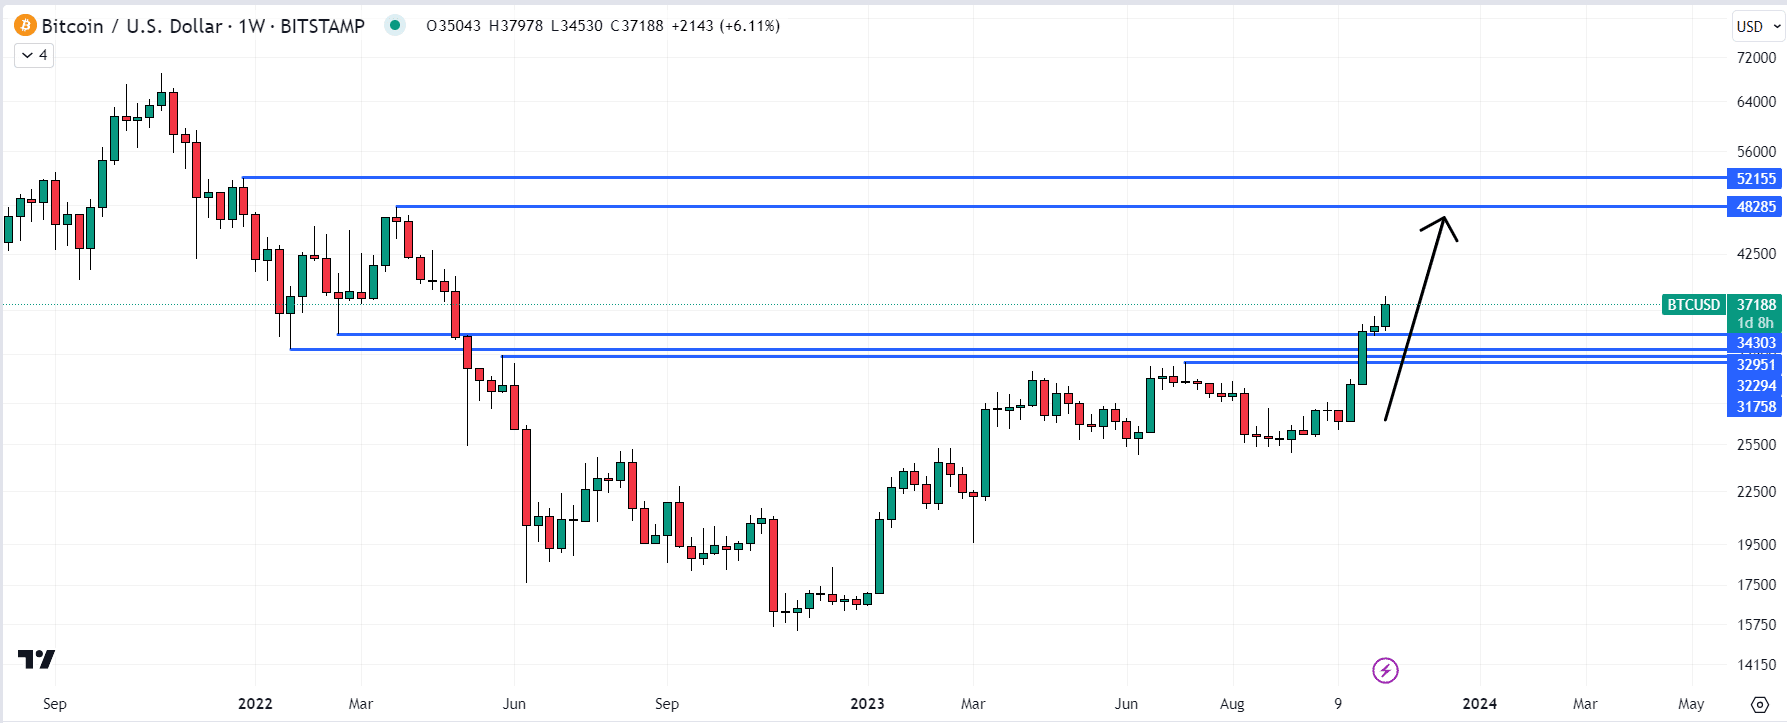Click the 15750 price axis value
Screen dimensions: 1787x723
[x=1756, y=624]
